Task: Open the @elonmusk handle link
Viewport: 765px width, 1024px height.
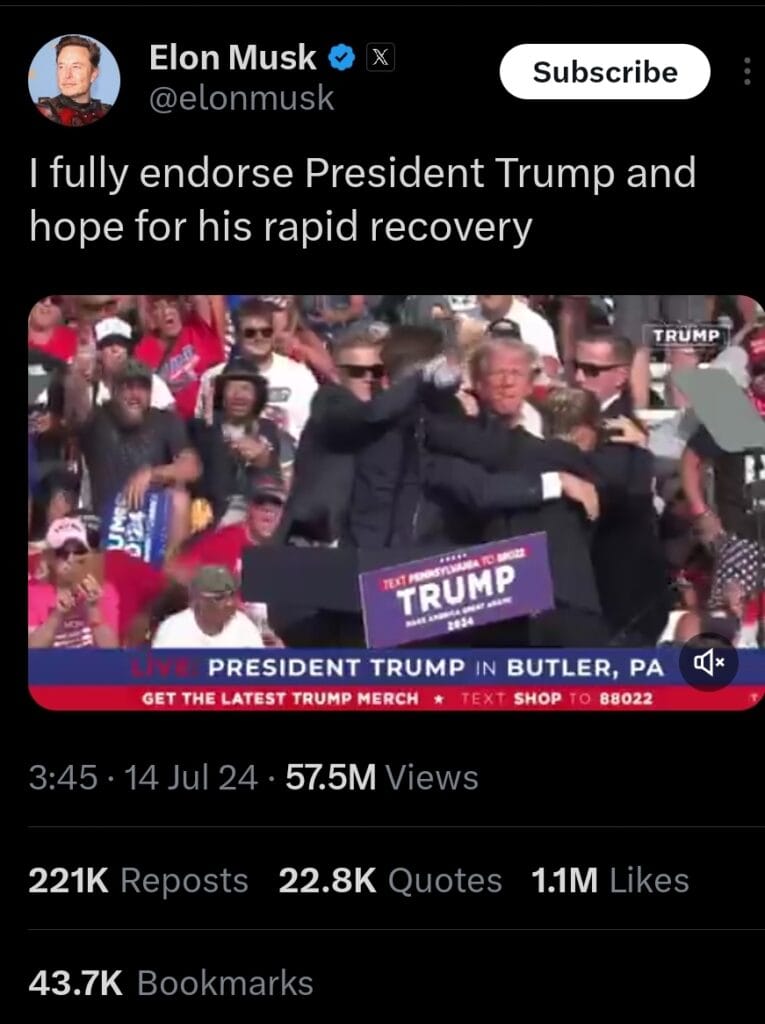Action: pos(242,99)
